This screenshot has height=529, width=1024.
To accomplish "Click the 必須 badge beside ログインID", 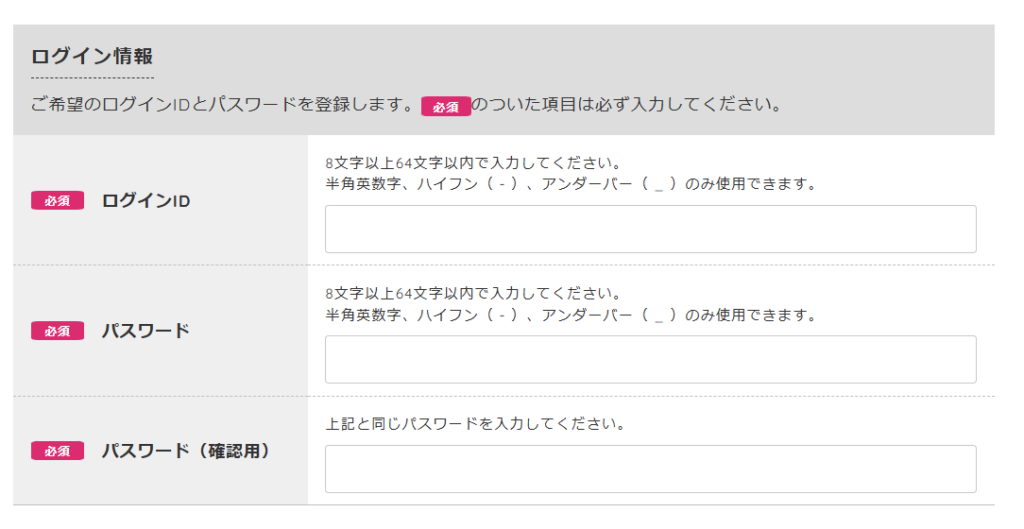I will [x=57, y=201].
